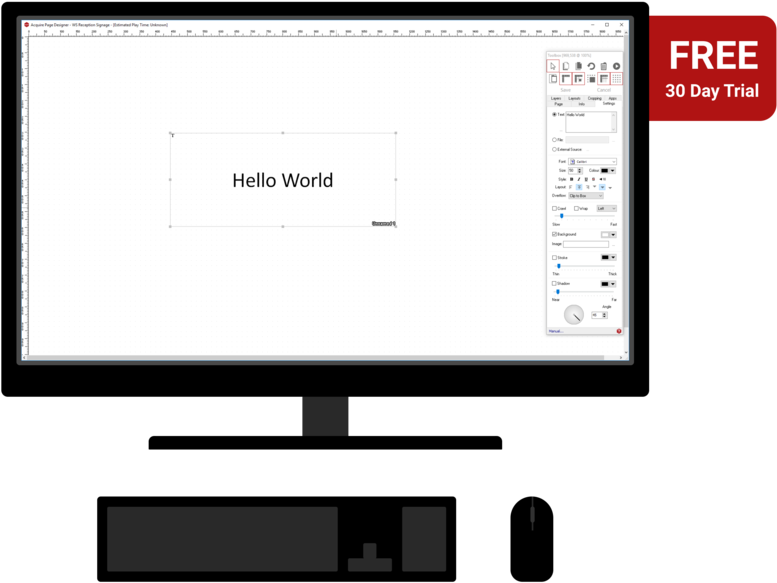
Task: Enable the Stroke checkbox
Action: 555,257
